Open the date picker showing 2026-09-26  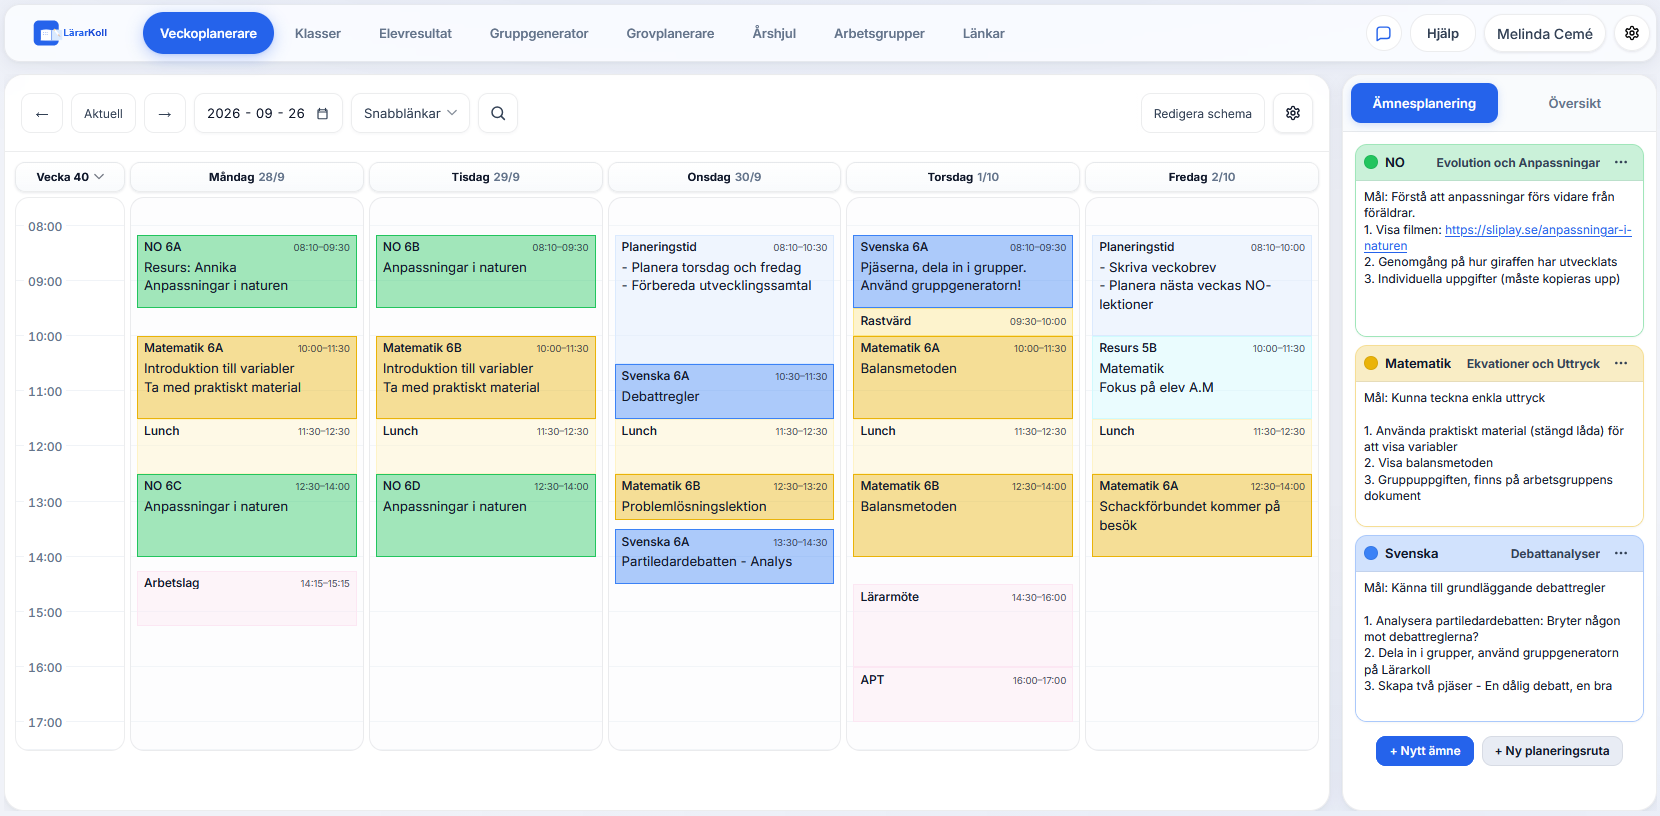(268, 114)
